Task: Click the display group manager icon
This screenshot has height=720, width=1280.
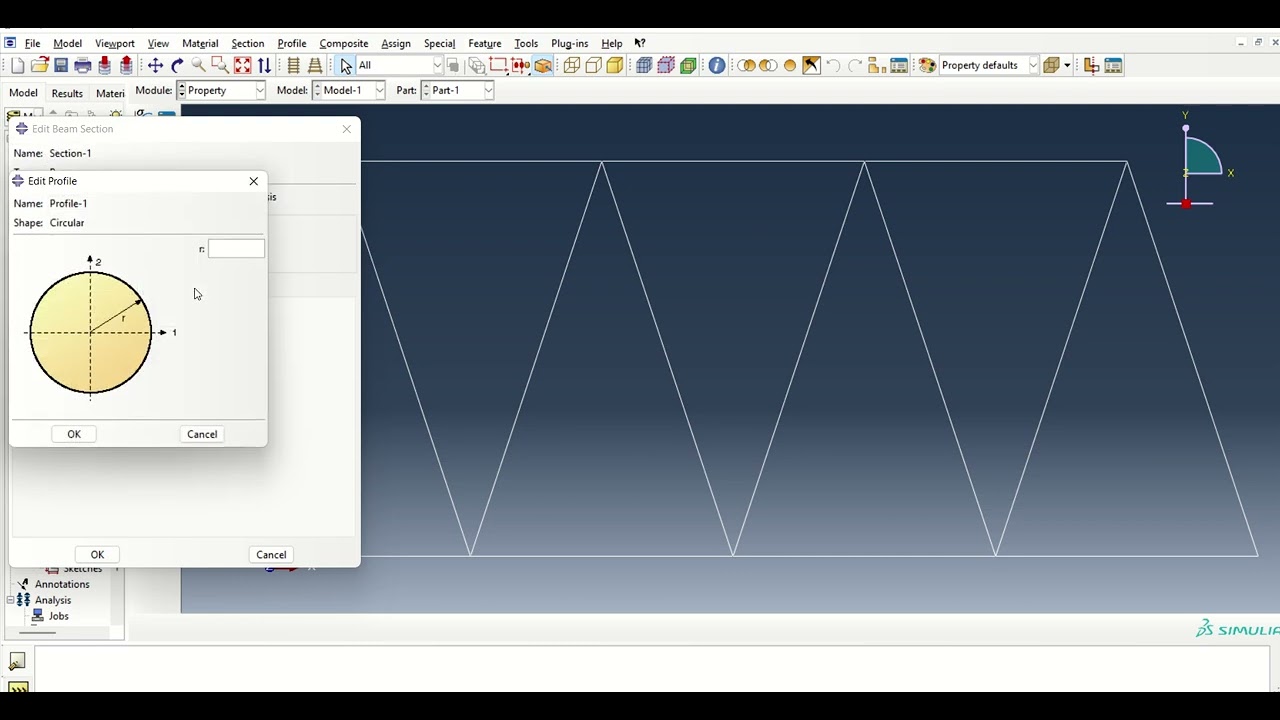Action: [899, 66]
